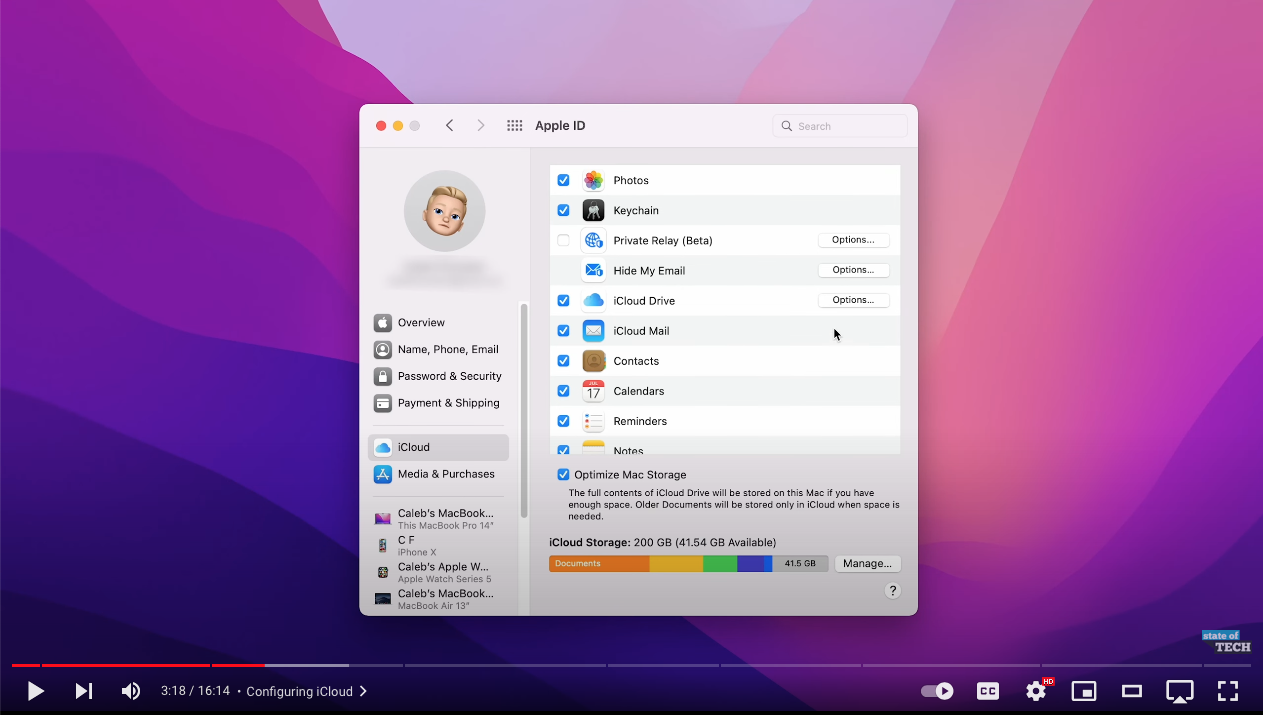The width and height of the screenshot is (1263, 715).
Task: Toggle the video autoplay switch
Action: pyautogui.click(x=937, y=691)
